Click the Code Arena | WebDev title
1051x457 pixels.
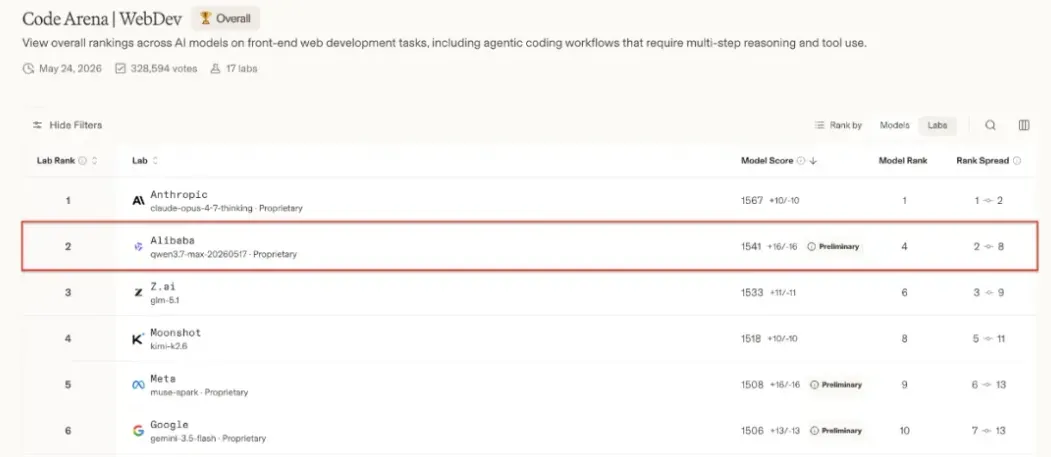pyautogui.click(x=102, y=19)
